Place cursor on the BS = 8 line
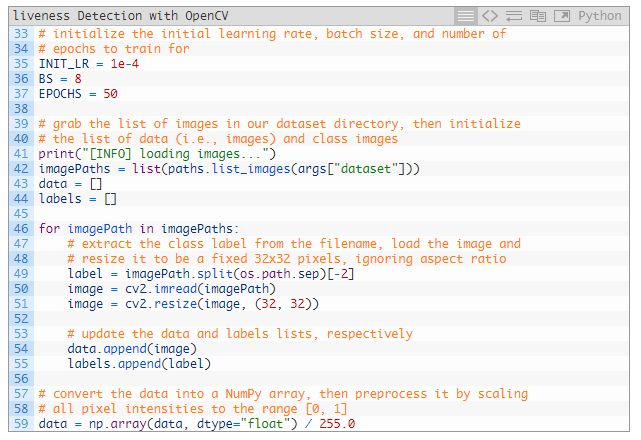 pyautogui.click(x=60, y=78)
